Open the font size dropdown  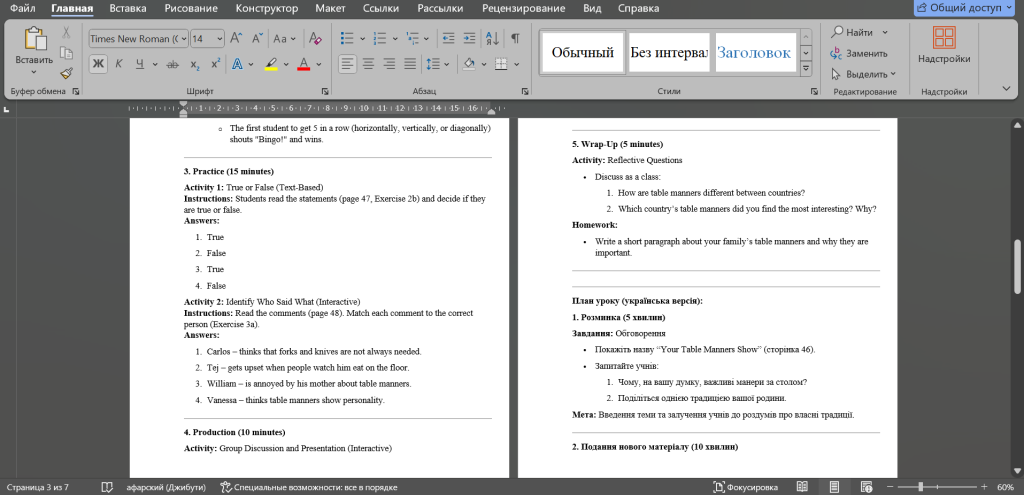pyautogui.click(x=219, y=39)
